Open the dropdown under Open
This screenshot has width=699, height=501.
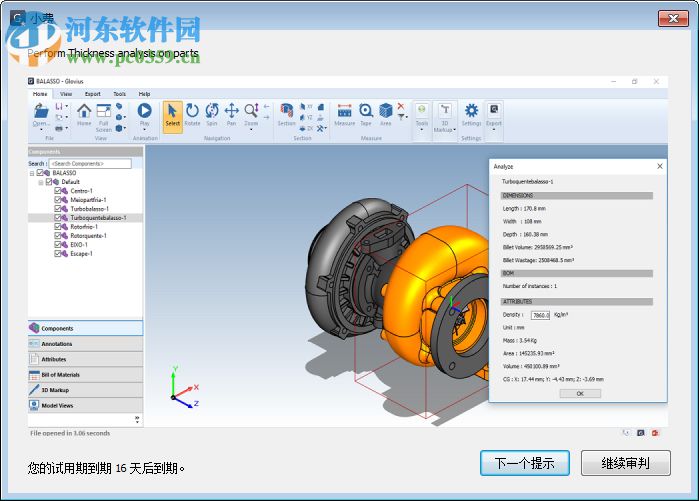click(x=41, y=130)
